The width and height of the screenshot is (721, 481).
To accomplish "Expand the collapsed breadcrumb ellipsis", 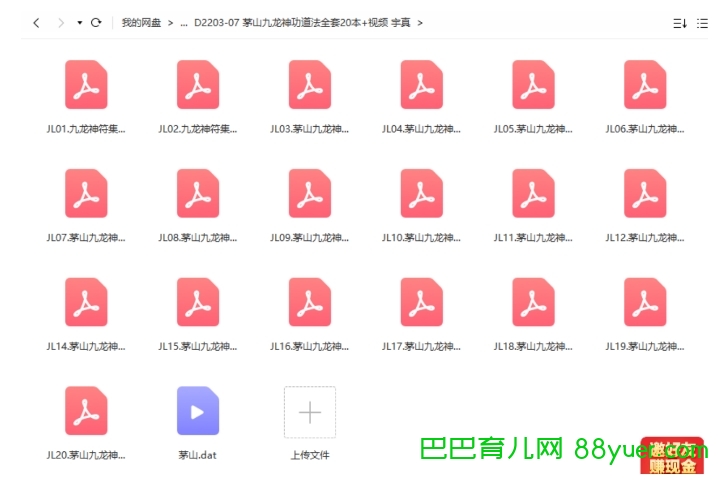I will tap(184, 23).
